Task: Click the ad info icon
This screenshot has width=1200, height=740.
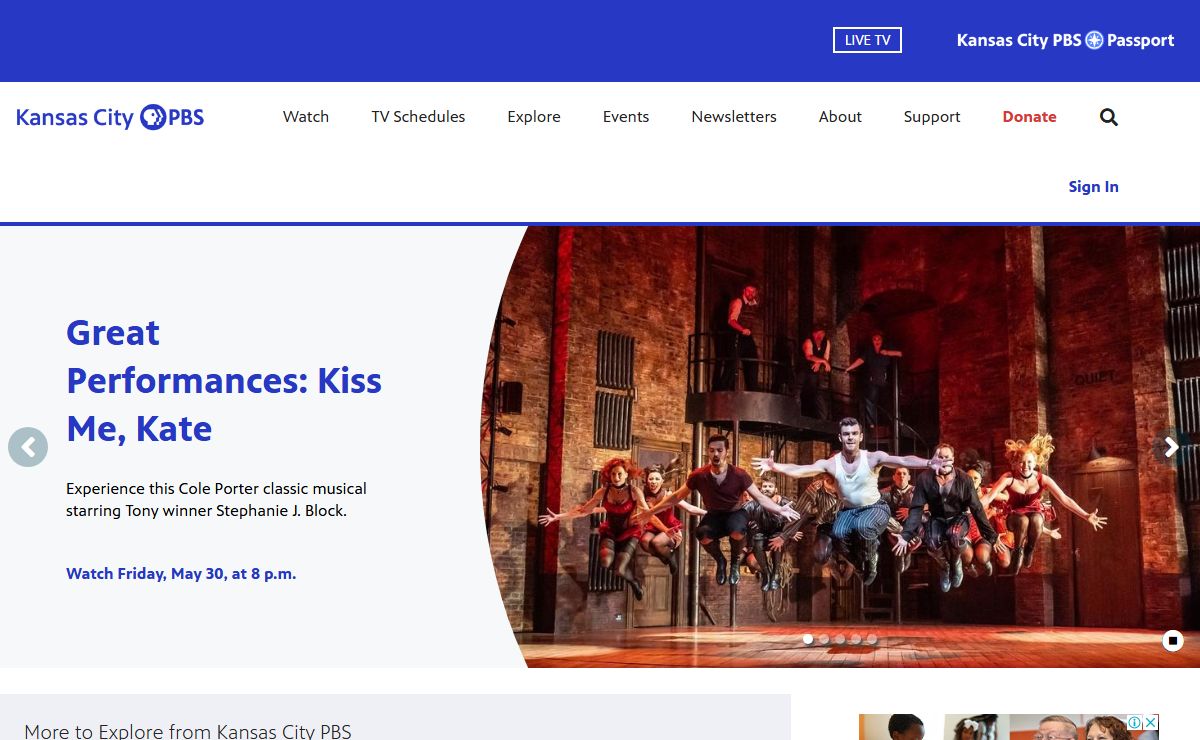Action: coord(1135,722)
